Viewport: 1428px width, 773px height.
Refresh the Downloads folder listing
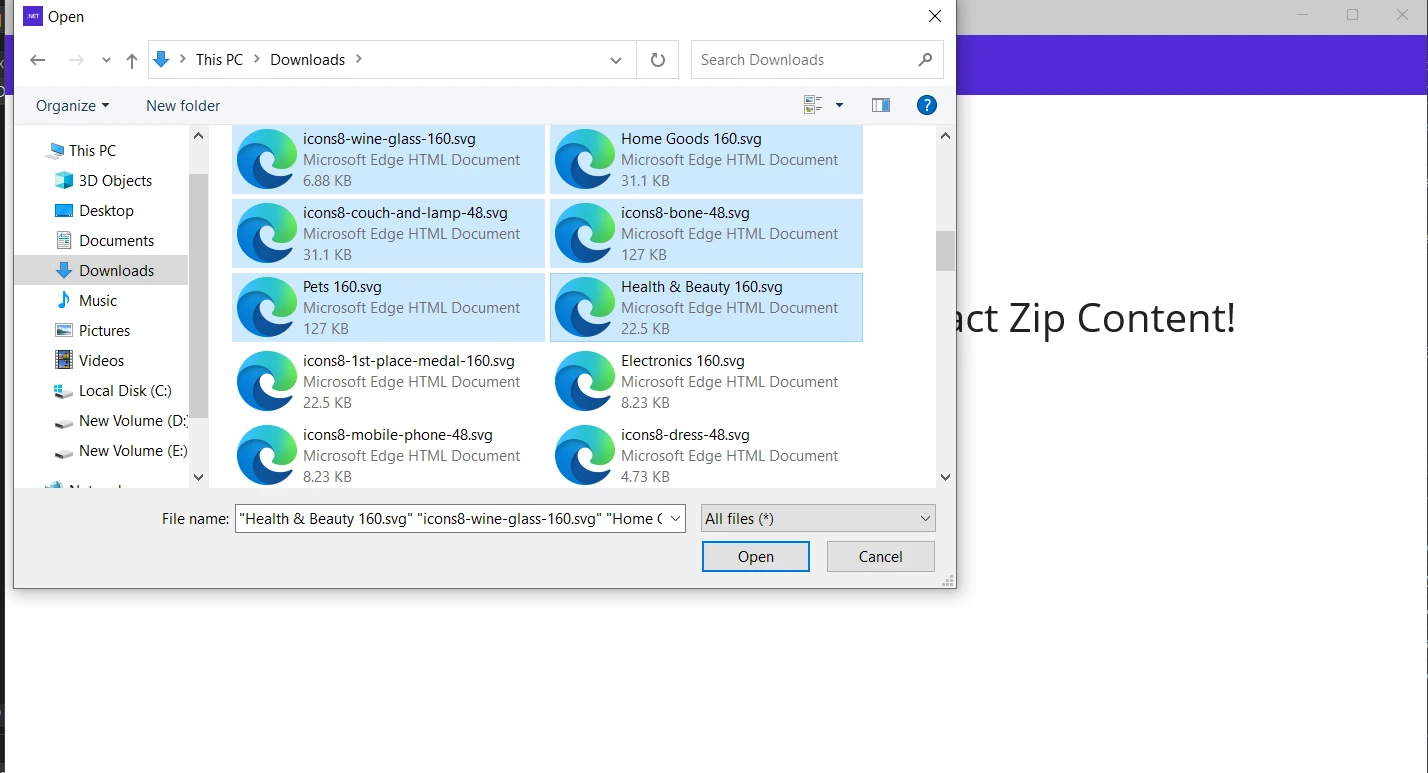(657, 60)
